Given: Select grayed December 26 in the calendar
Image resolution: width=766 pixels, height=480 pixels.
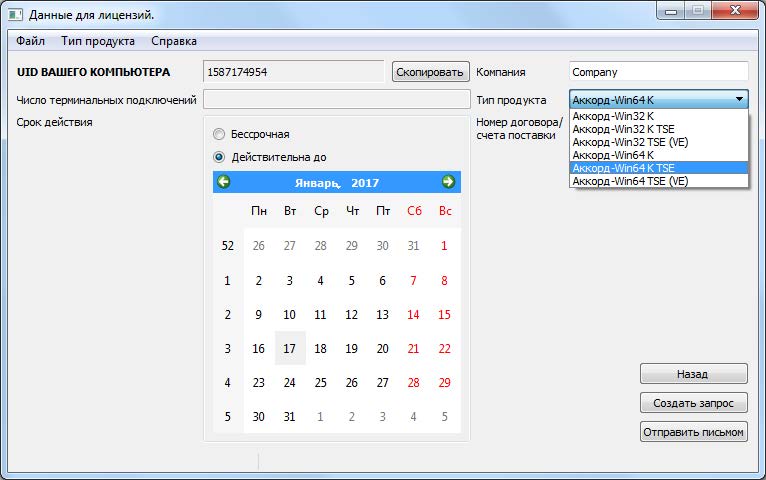Looking at the screenshot, I should click(258, 246).
